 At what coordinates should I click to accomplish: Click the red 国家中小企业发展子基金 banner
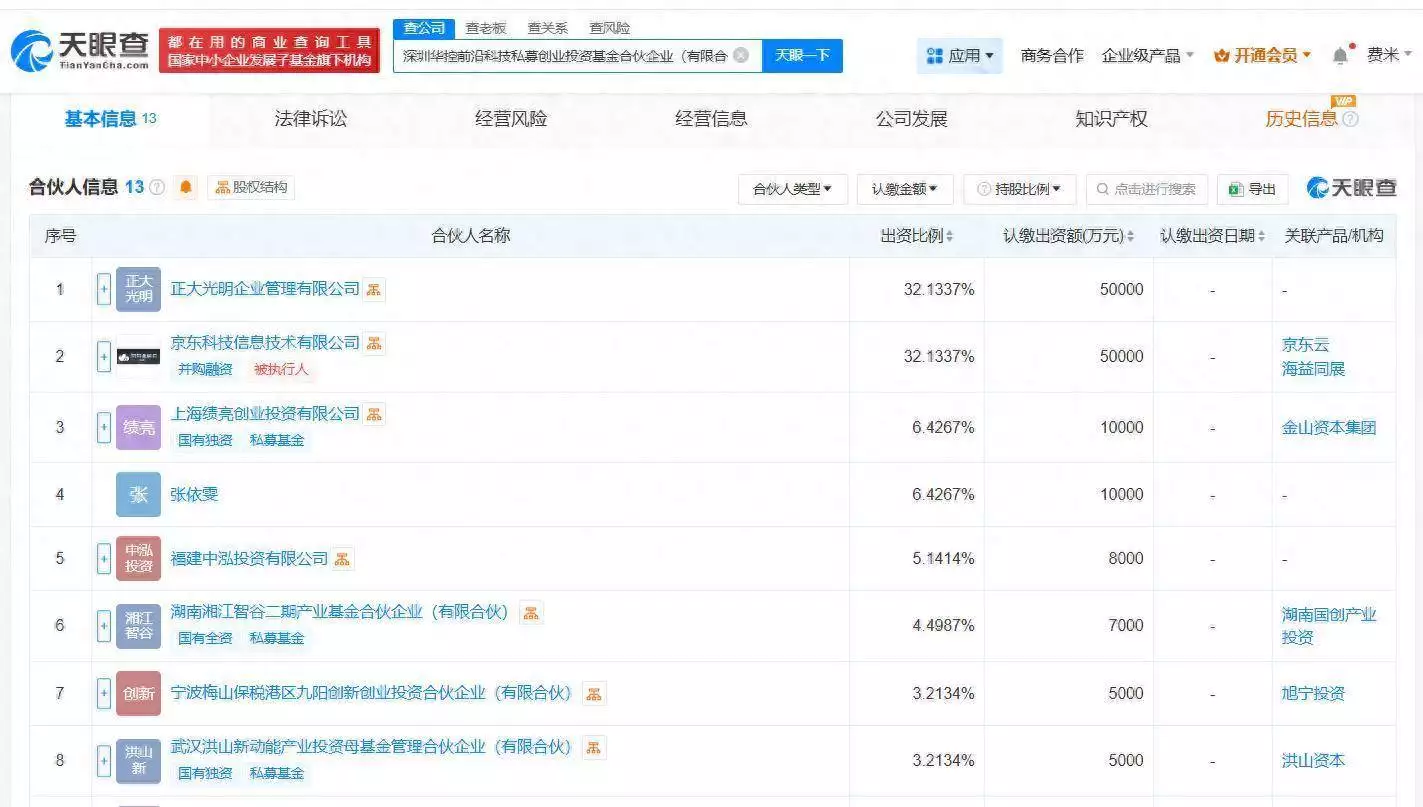pos(269,50)
